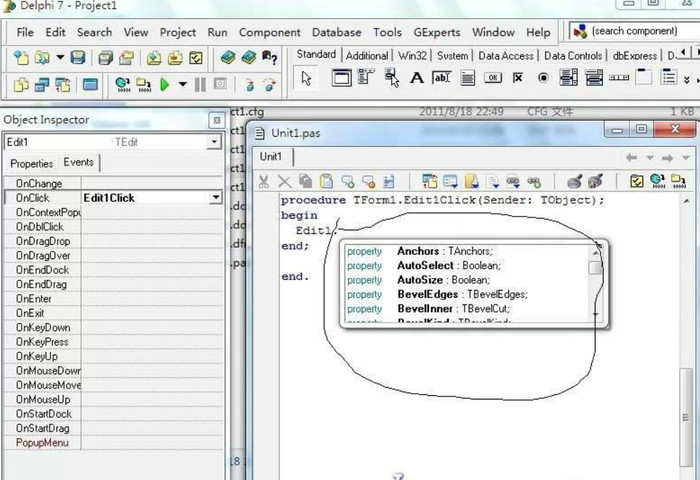The height and width of the screenshot is (480, 700).
Task: Select the arrow pointer tool in component palette
Action: tap(307, 77)
